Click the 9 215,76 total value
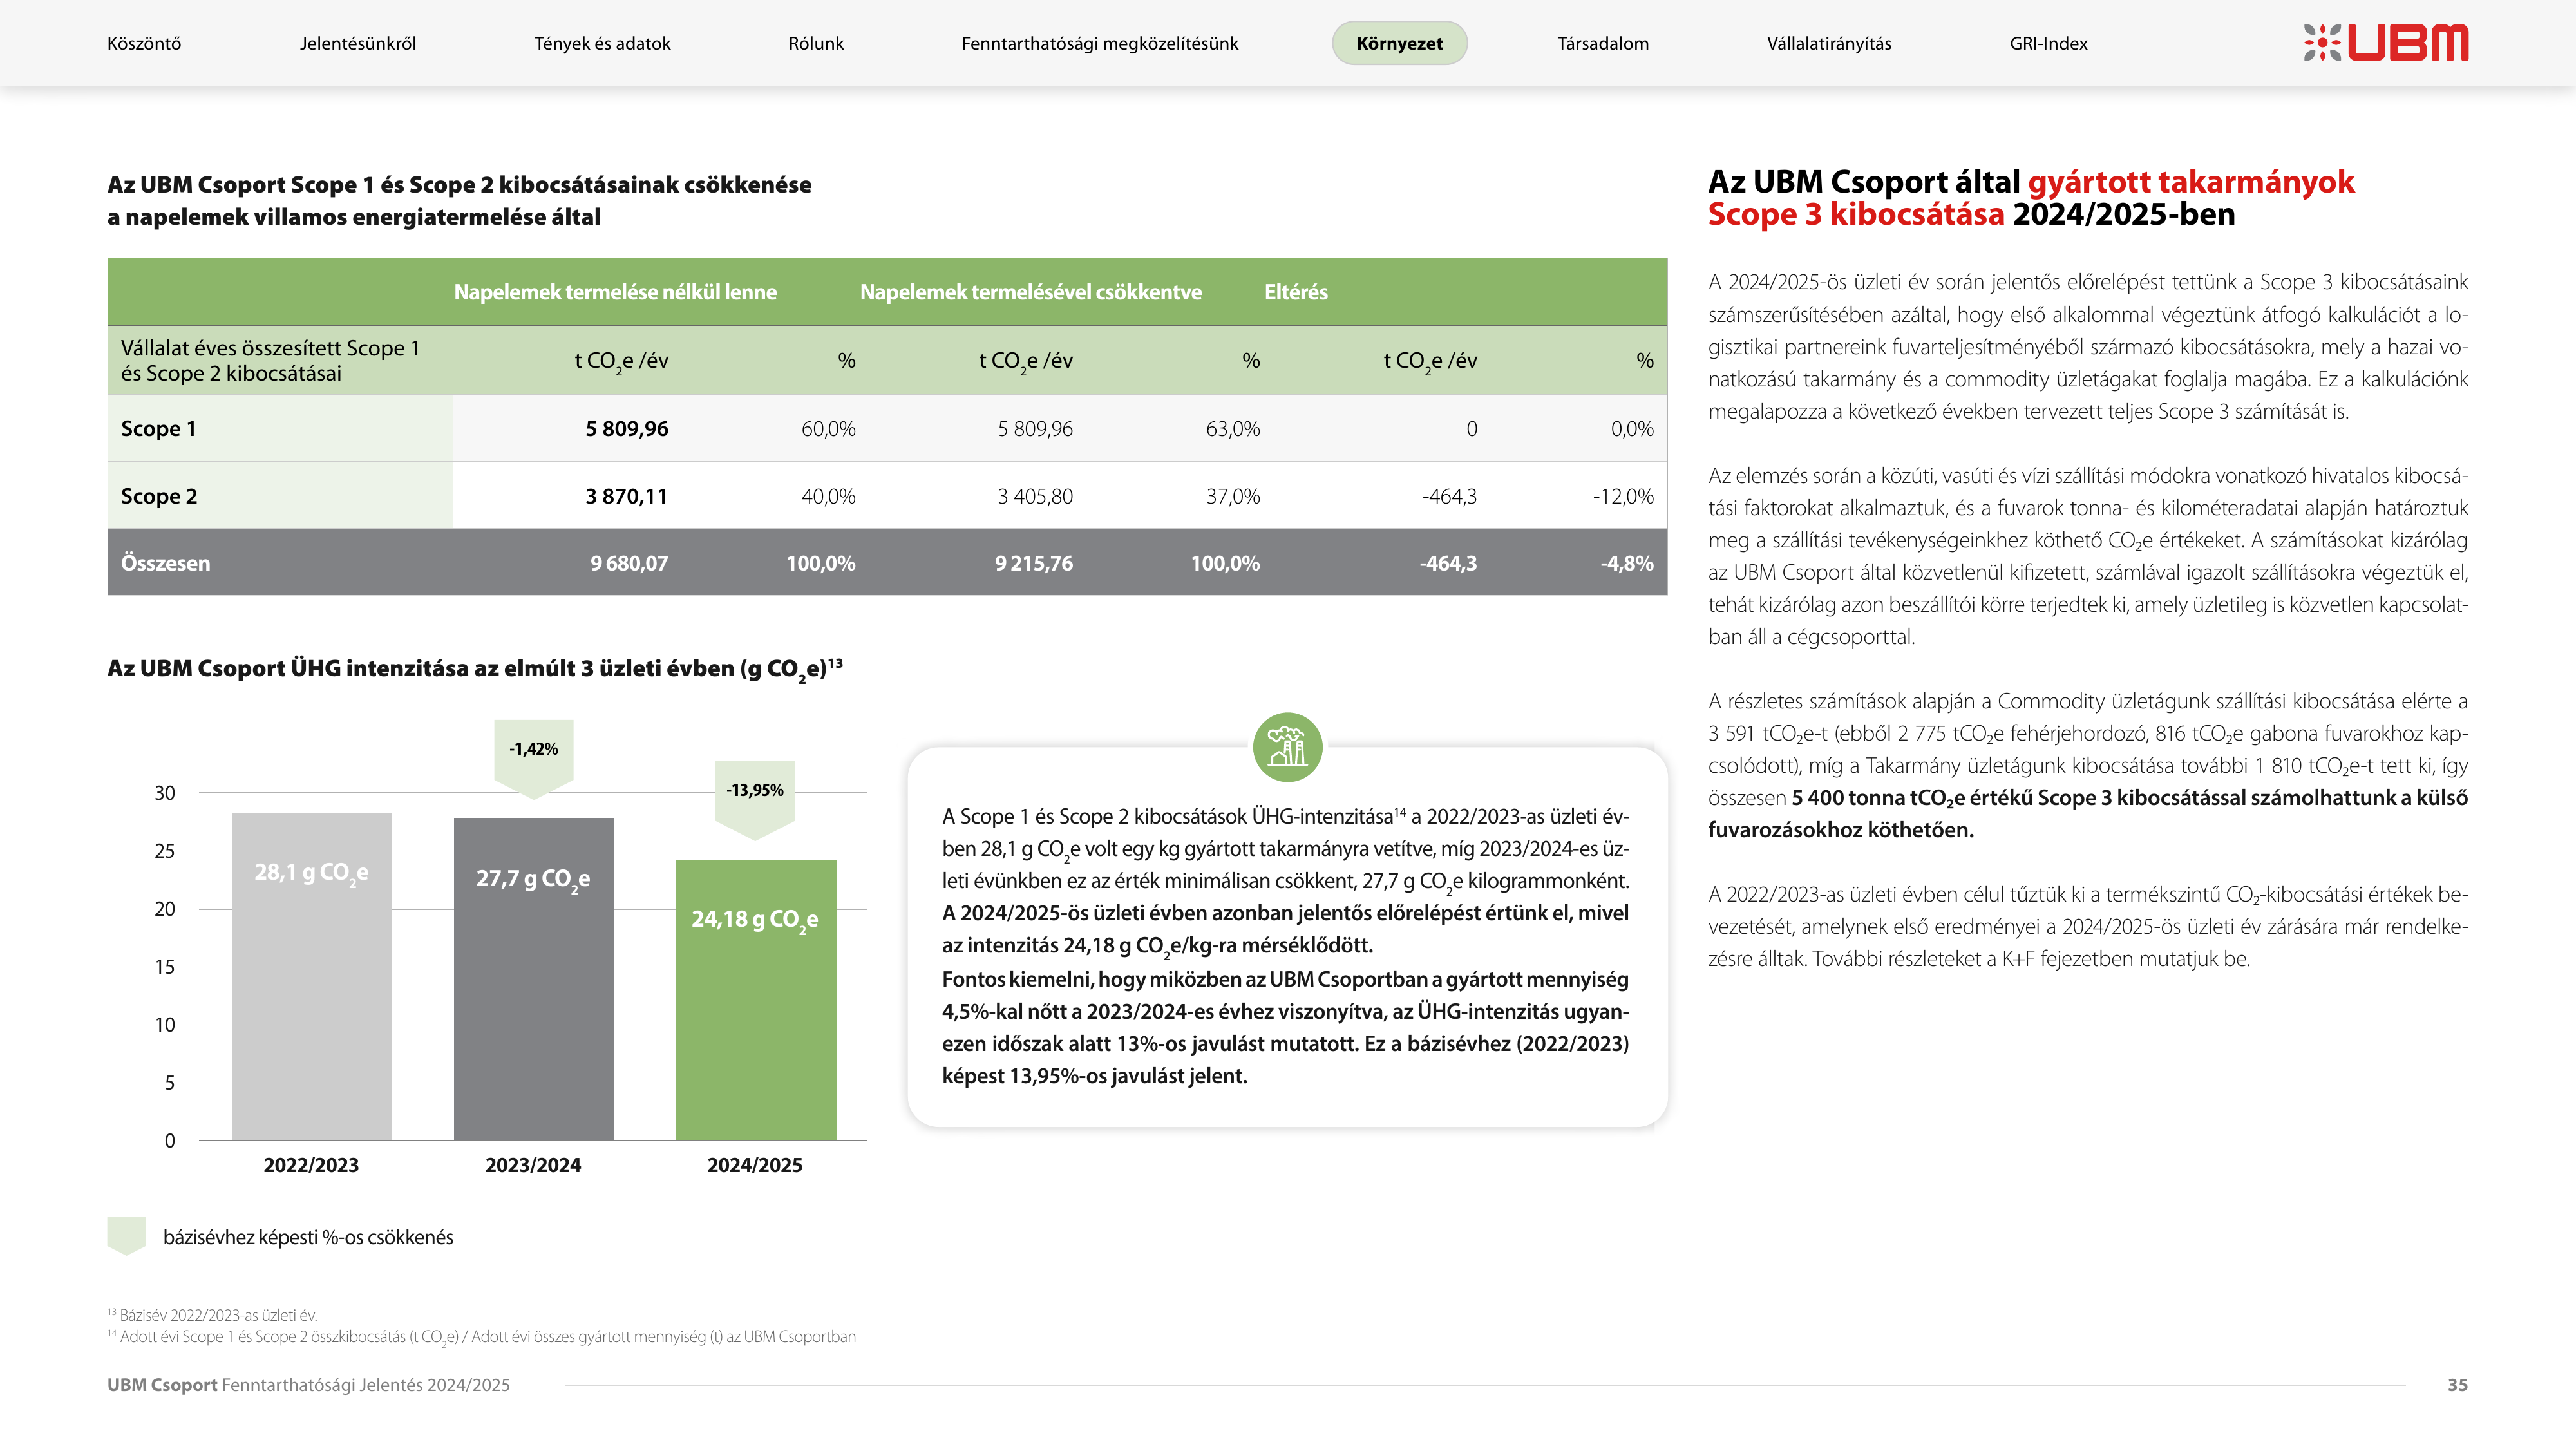 pos(1034,563)
